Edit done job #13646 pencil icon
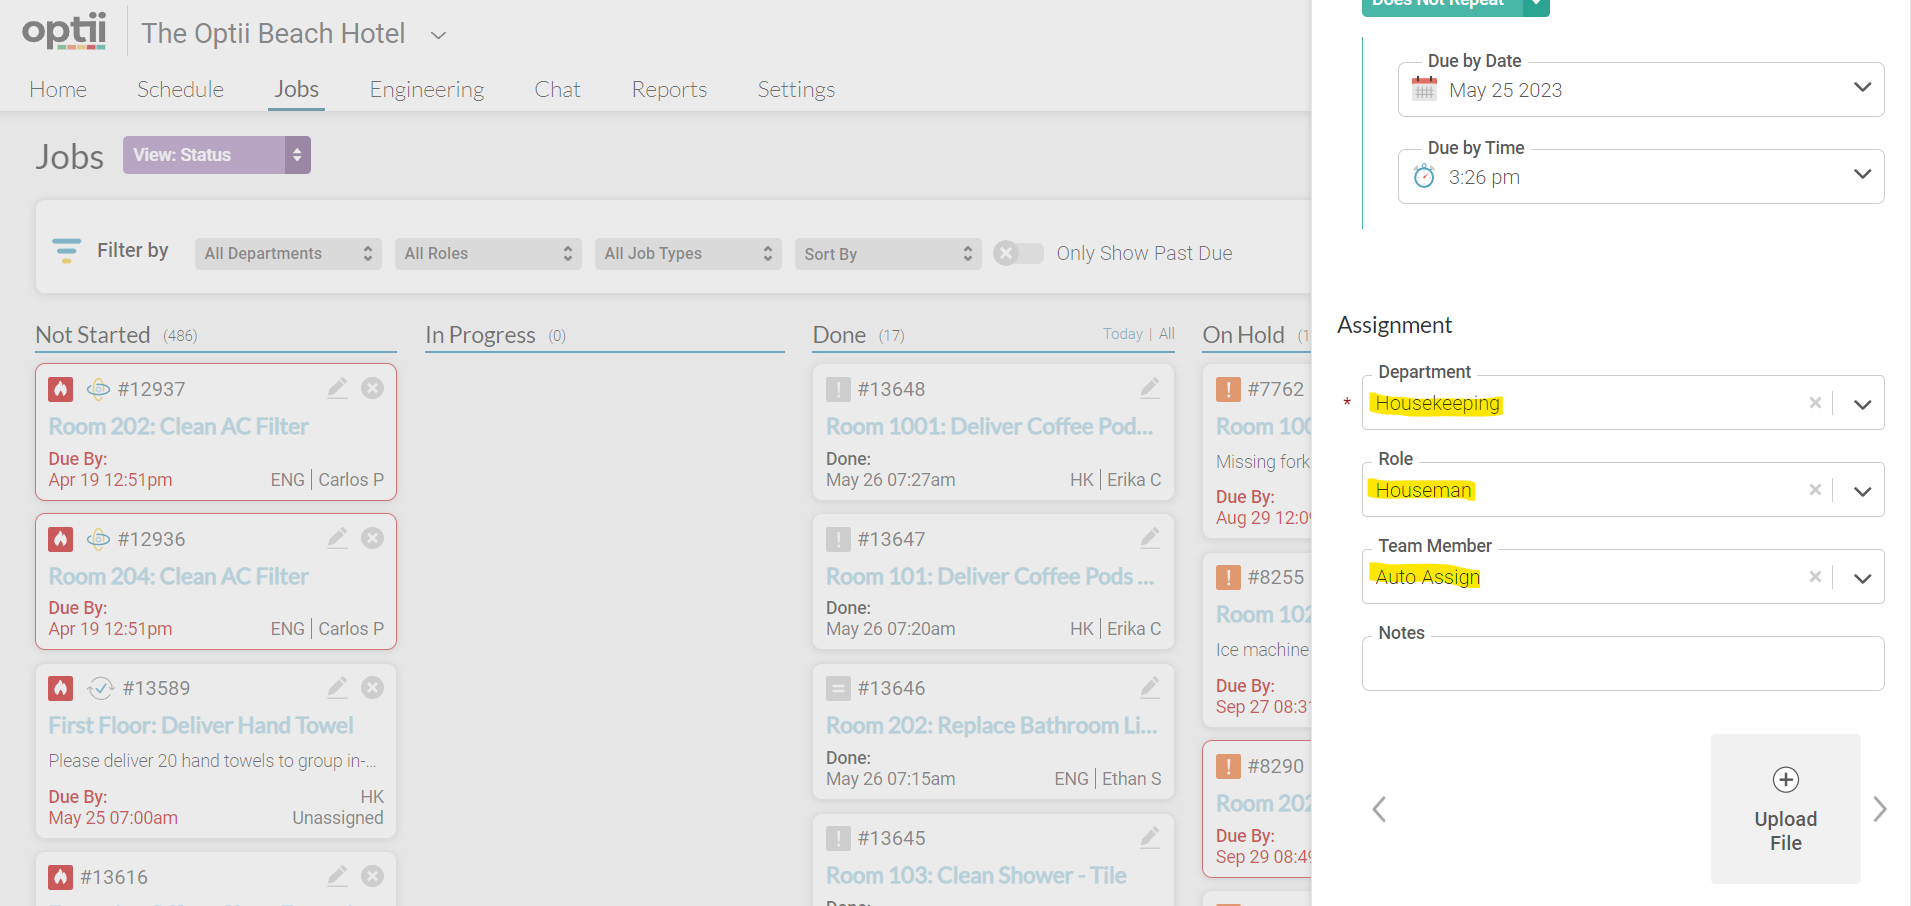1911x906 pixels. point(1150,687)
